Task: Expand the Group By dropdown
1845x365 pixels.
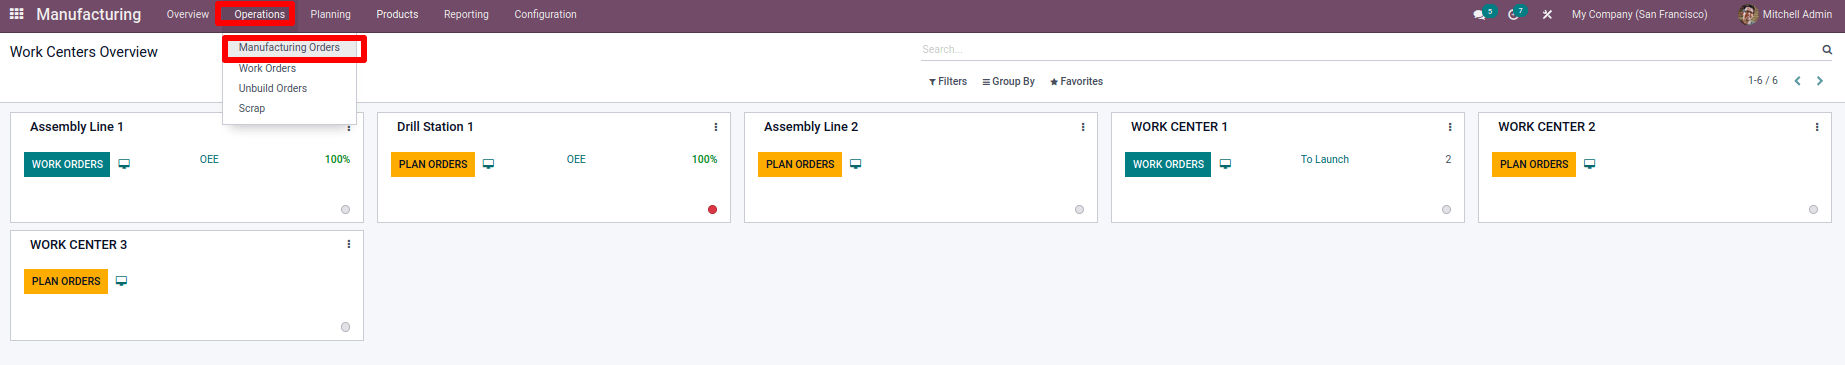Action: (1008, 82)
